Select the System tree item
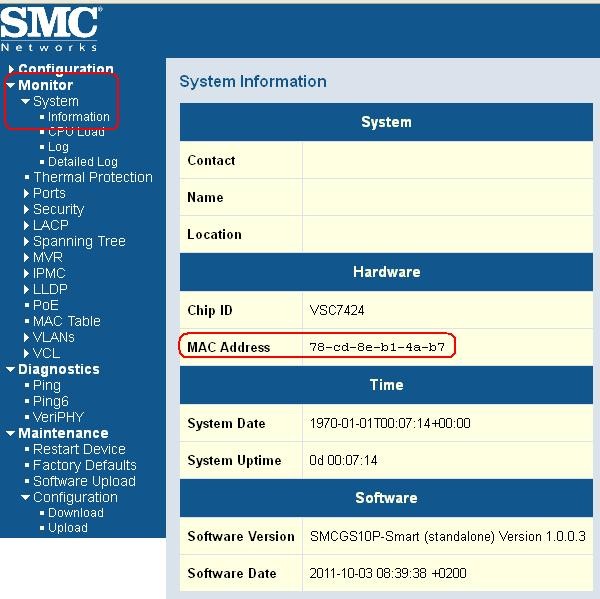Screen dimensions: 600x599 click(x=56, y=101)
